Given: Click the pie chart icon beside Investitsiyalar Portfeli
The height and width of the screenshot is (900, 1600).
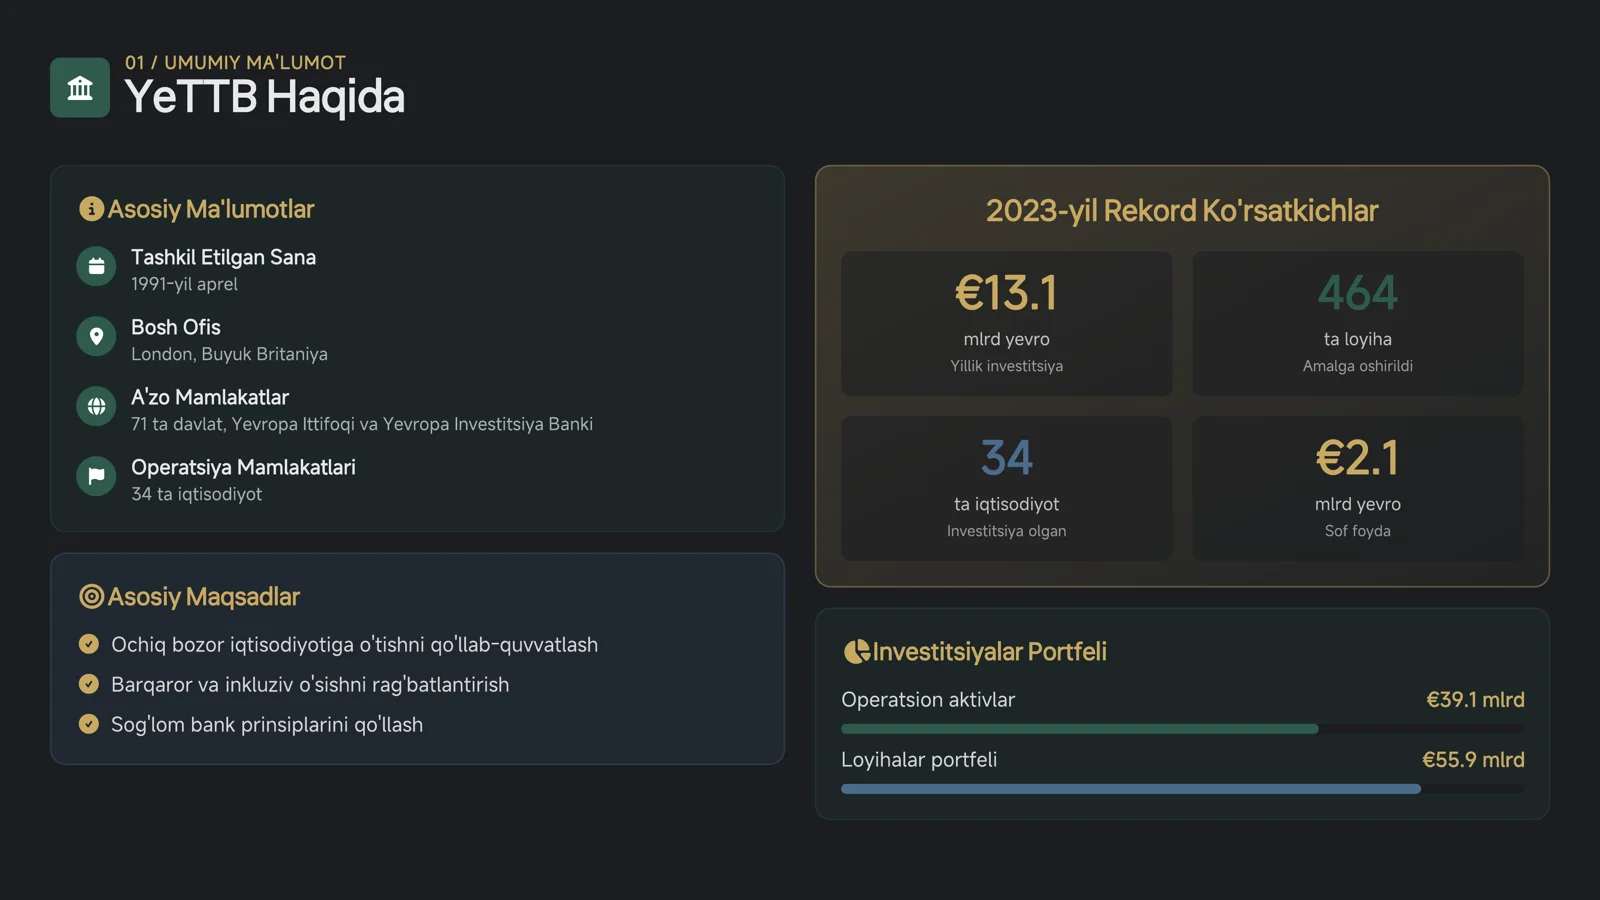Looking at the screenshot, I should (x=856, y=652).
